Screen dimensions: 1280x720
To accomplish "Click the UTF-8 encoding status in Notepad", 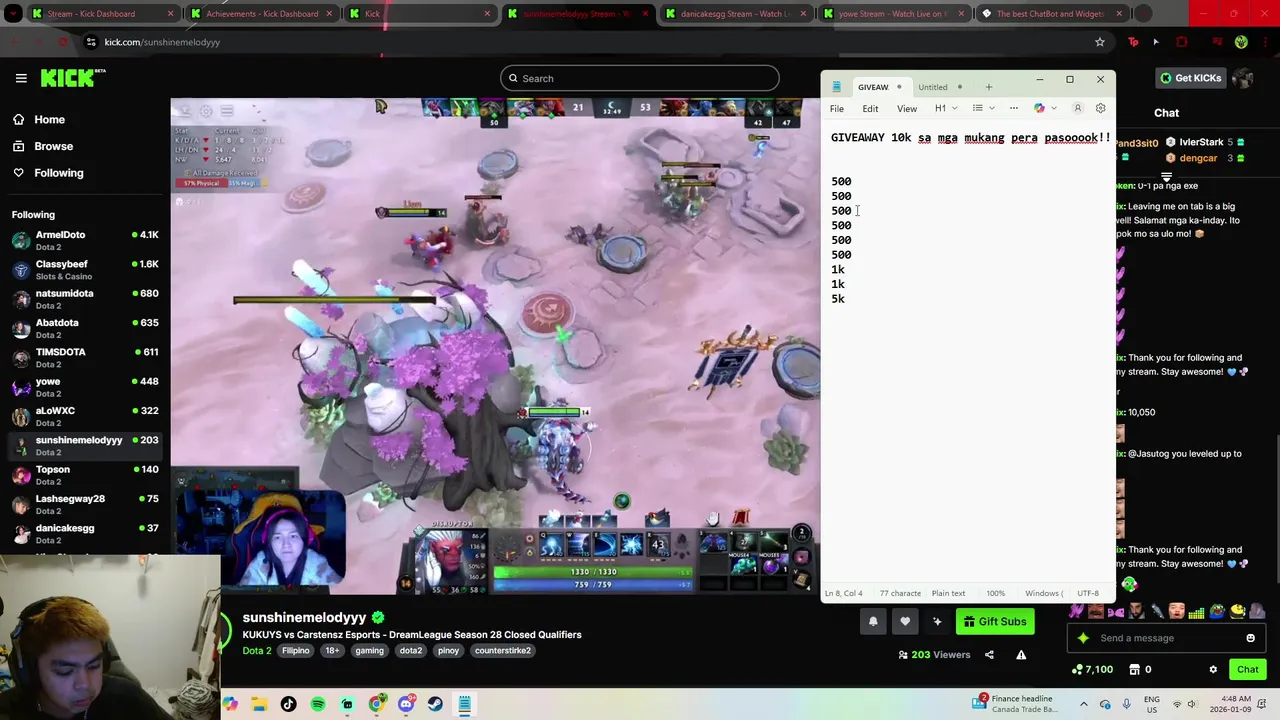I will click(1087, 593).
